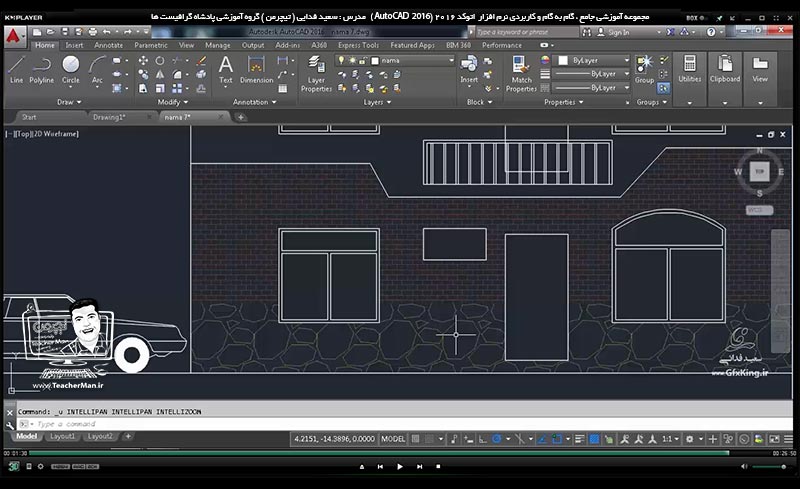Click the Rotate tool in Modify panel
Viewport: 800px width, 489px height.
(160, 60)
